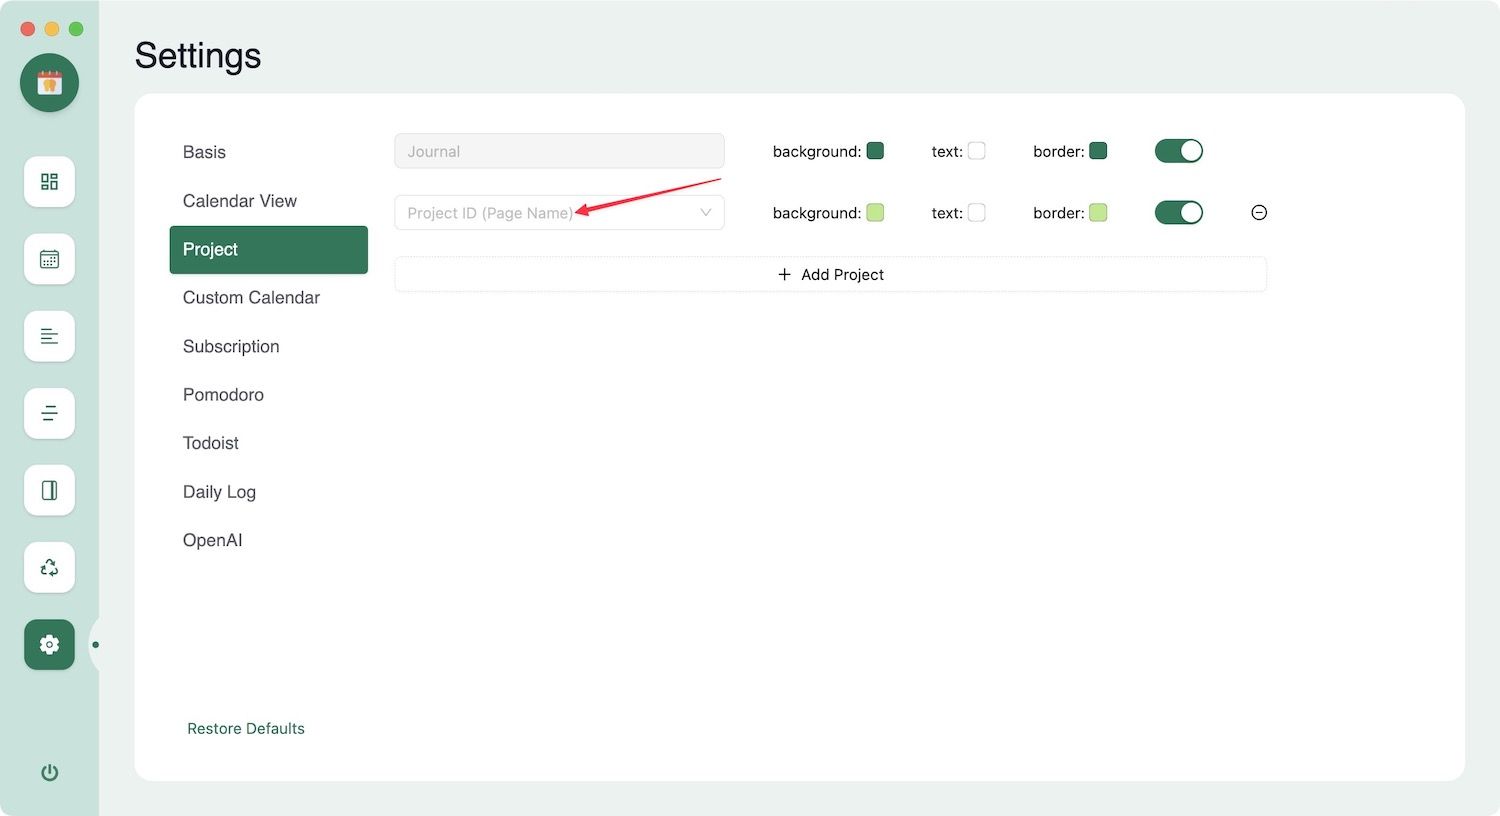The width and height of the screenshot is (1500, 816).
Task: Open the Calendar View settings tab
Action: [240, 201]
